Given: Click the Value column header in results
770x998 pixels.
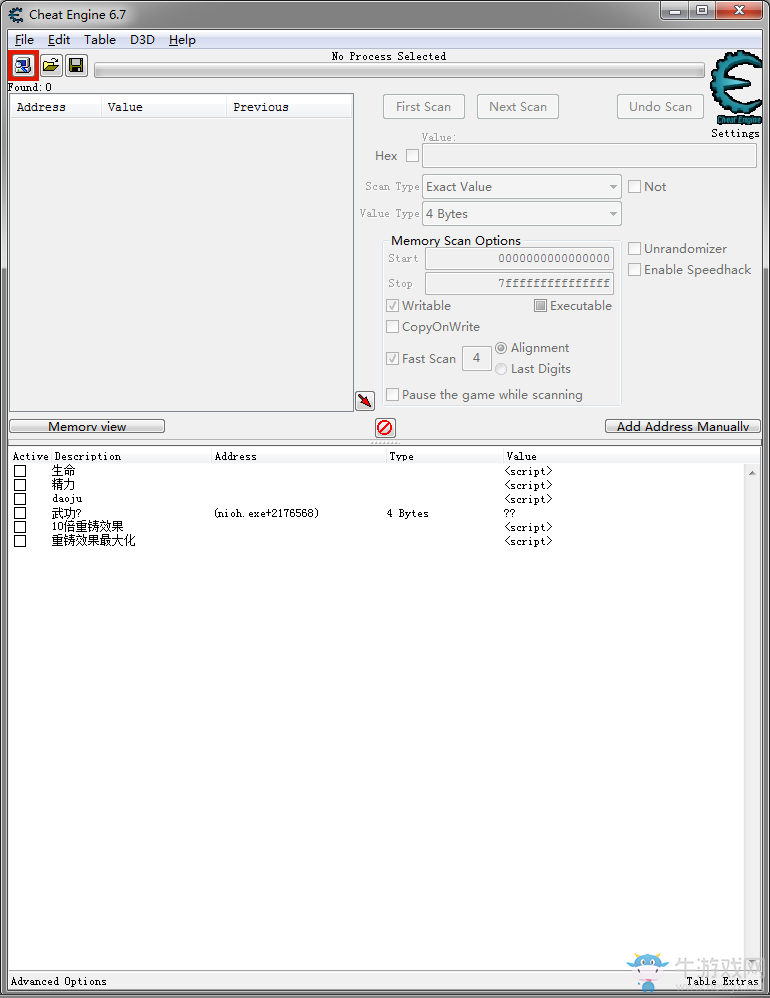Looking at the screenshot, I should pos(164,107).
